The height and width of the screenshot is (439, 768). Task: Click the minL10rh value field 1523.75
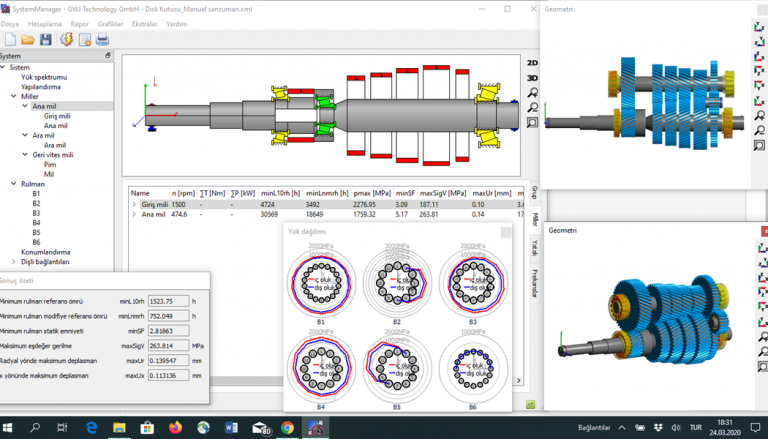(168, 301)
